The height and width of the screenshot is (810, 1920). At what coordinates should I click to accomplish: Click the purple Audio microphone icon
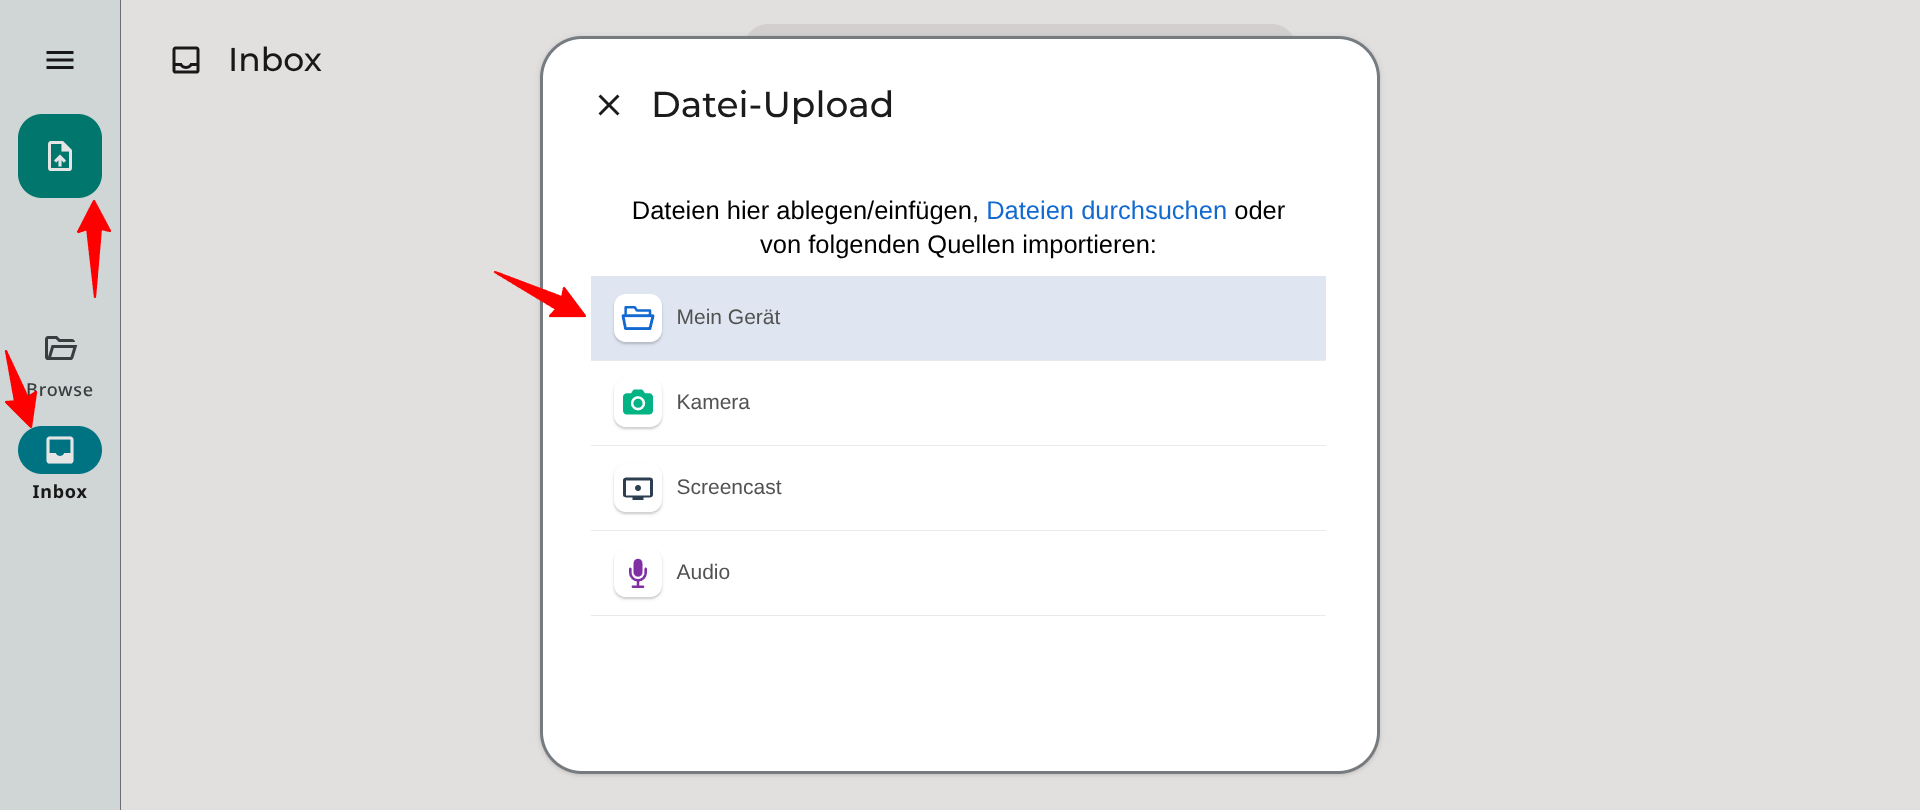[x=637, y=573]
